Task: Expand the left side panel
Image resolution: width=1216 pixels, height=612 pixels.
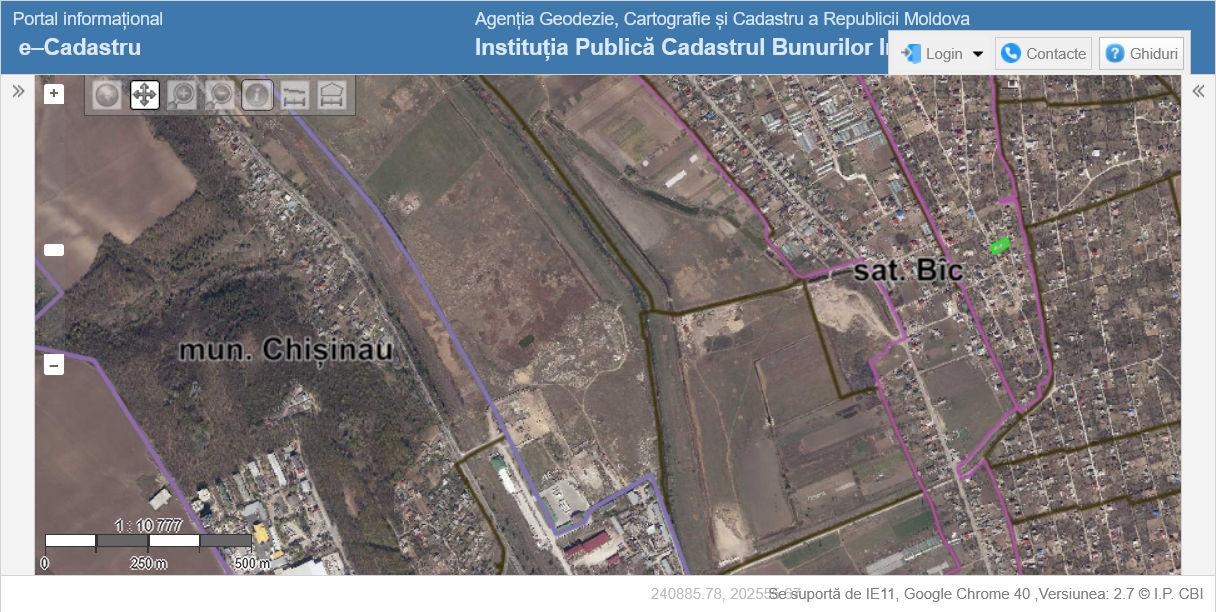Action: point(18,91)
